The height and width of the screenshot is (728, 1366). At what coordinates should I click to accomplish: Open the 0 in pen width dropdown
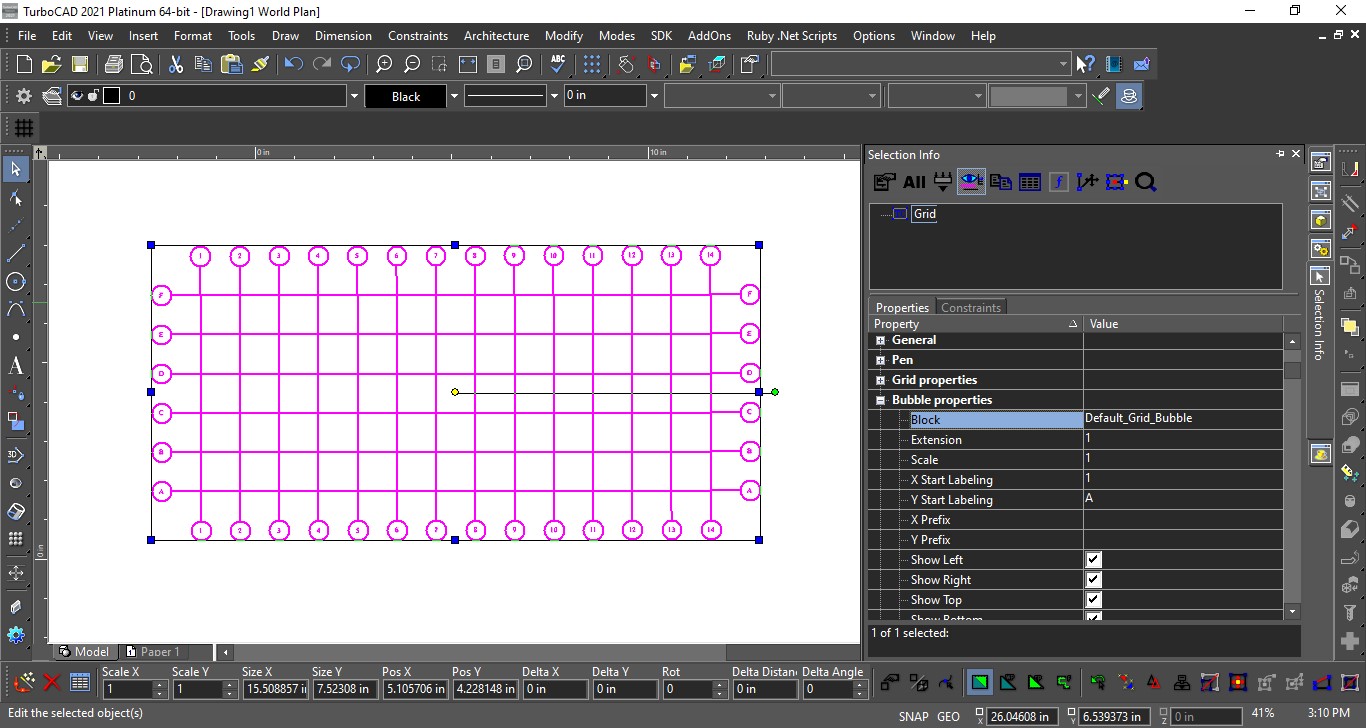tap(654, 96)
